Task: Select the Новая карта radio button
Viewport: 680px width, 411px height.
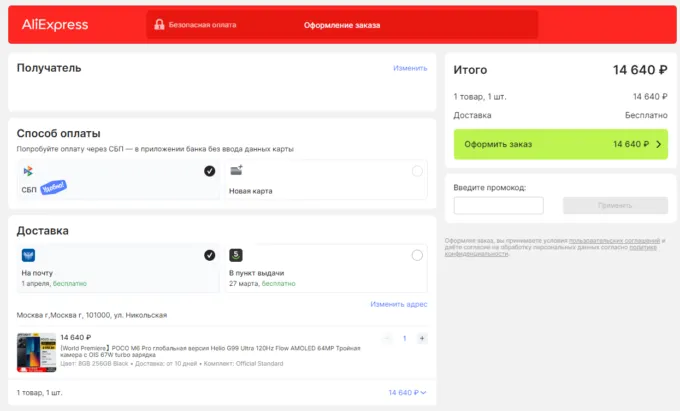Action: 417,171
